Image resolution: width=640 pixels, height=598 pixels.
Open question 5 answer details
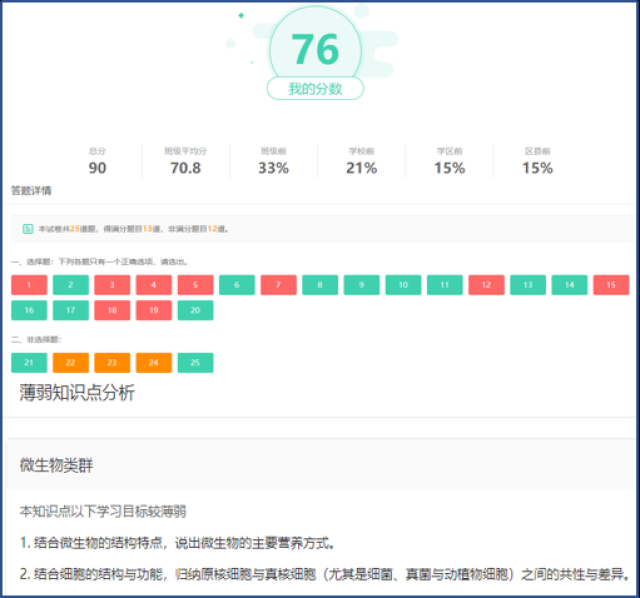196,285
